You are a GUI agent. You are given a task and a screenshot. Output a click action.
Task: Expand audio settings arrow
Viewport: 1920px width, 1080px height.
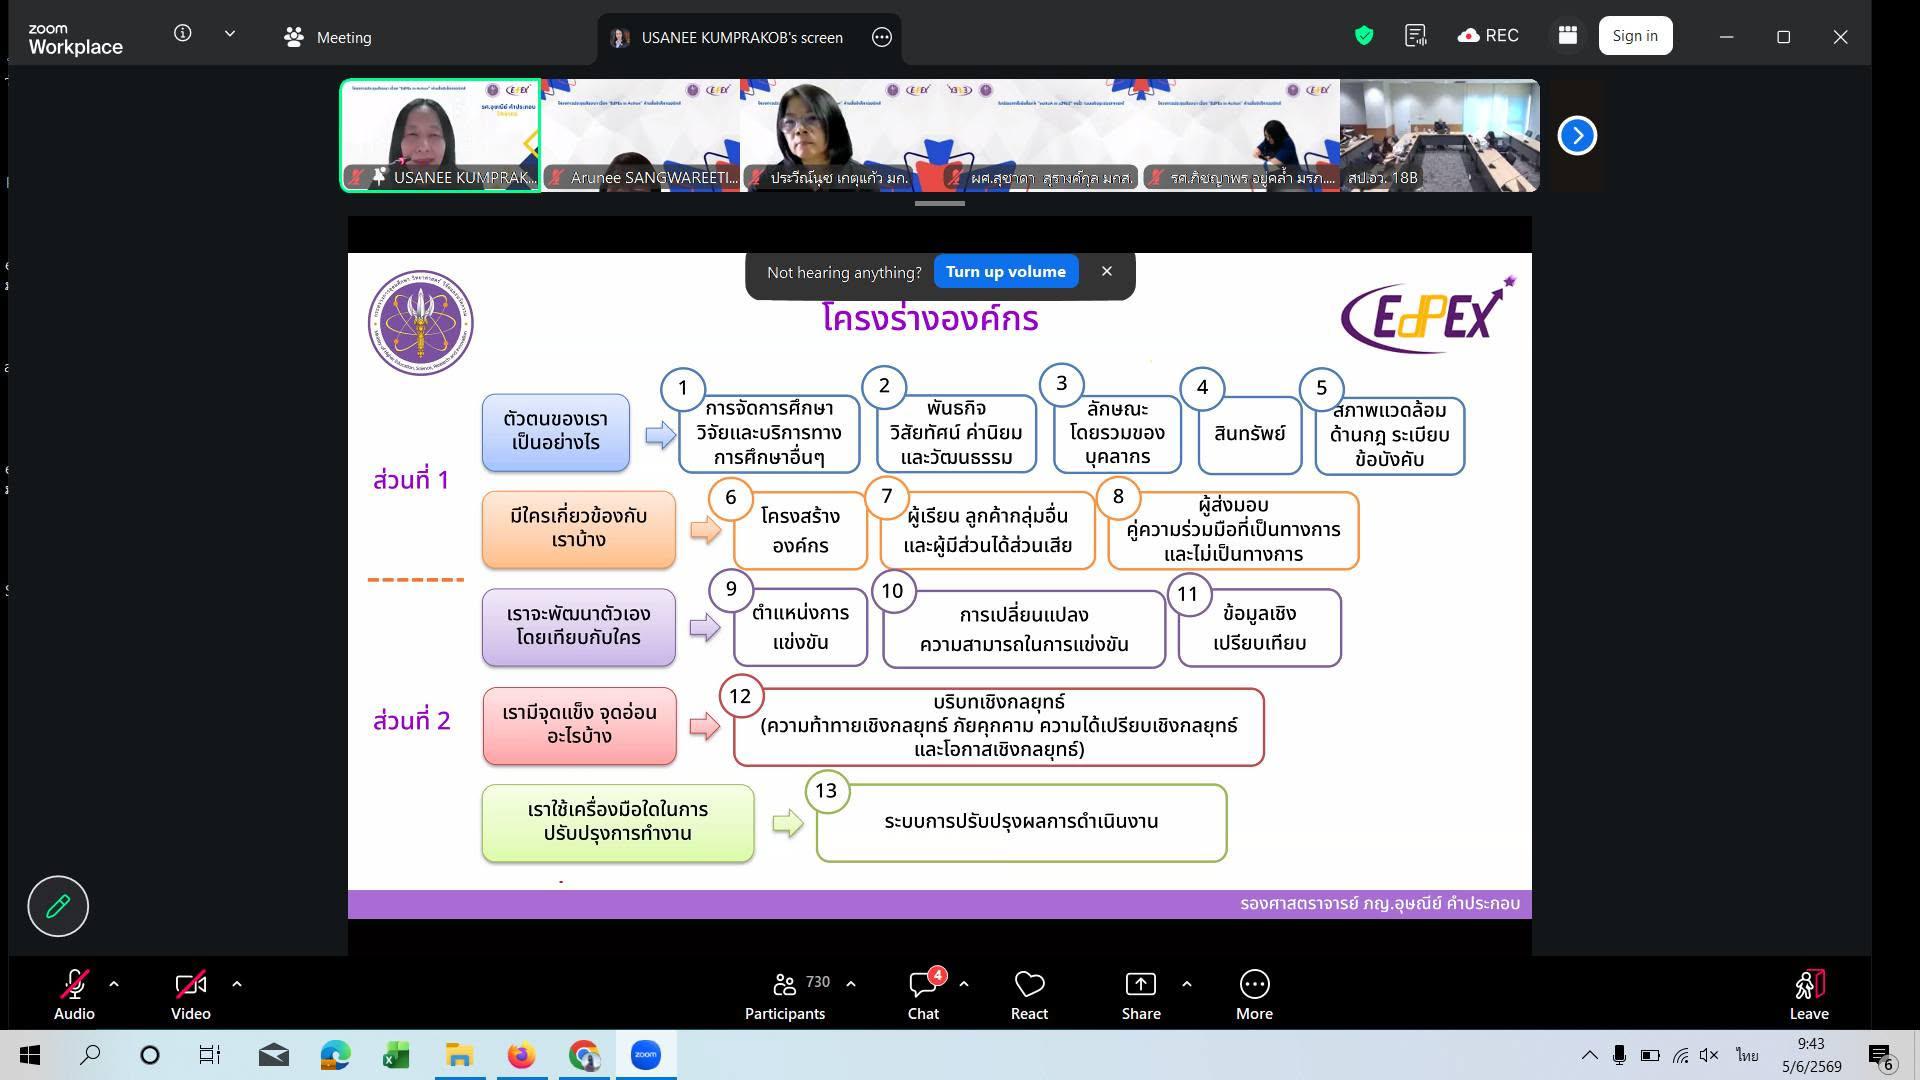[x=114, y=984]
